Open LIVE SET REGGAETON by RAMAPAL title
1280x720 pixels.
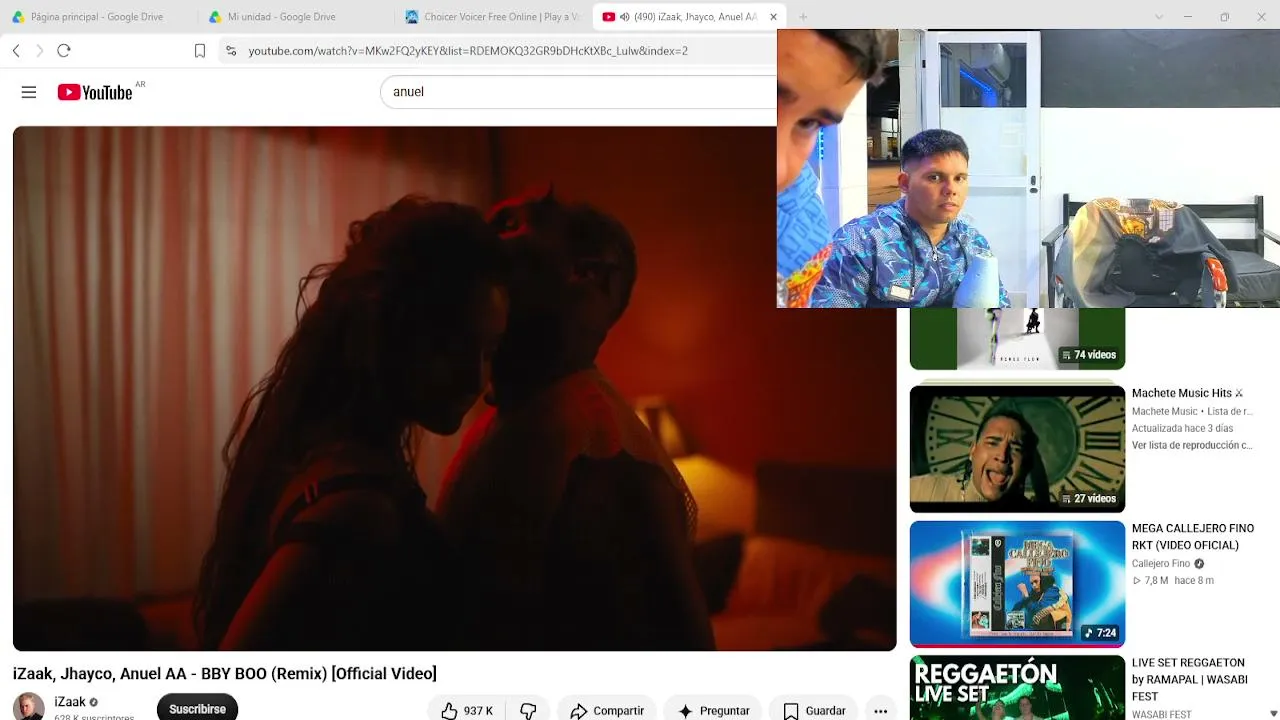coord(1190,679)
